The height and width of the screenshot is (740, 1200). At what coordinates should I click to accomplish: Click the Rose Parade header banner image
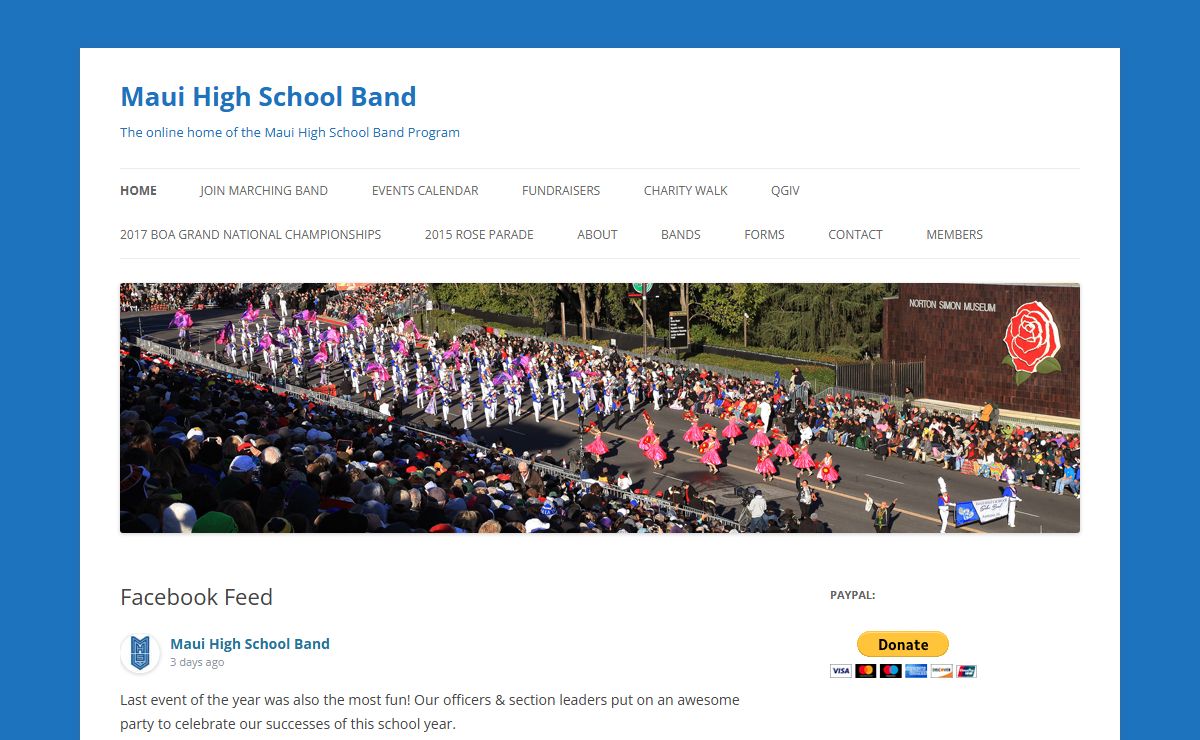coord(600,408)
